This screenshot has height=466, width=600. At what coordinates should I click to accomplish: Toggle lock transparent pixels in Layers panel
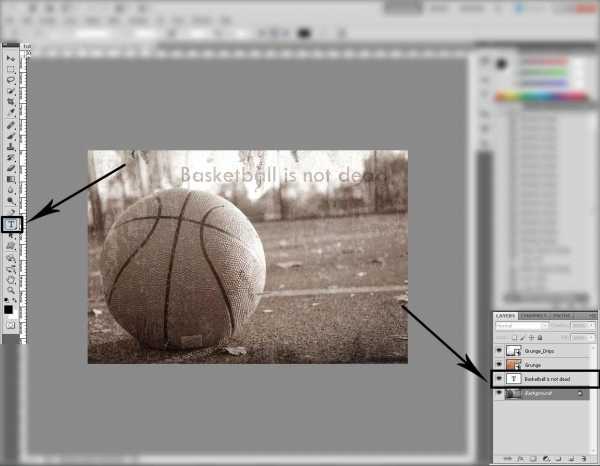(514, 338)
